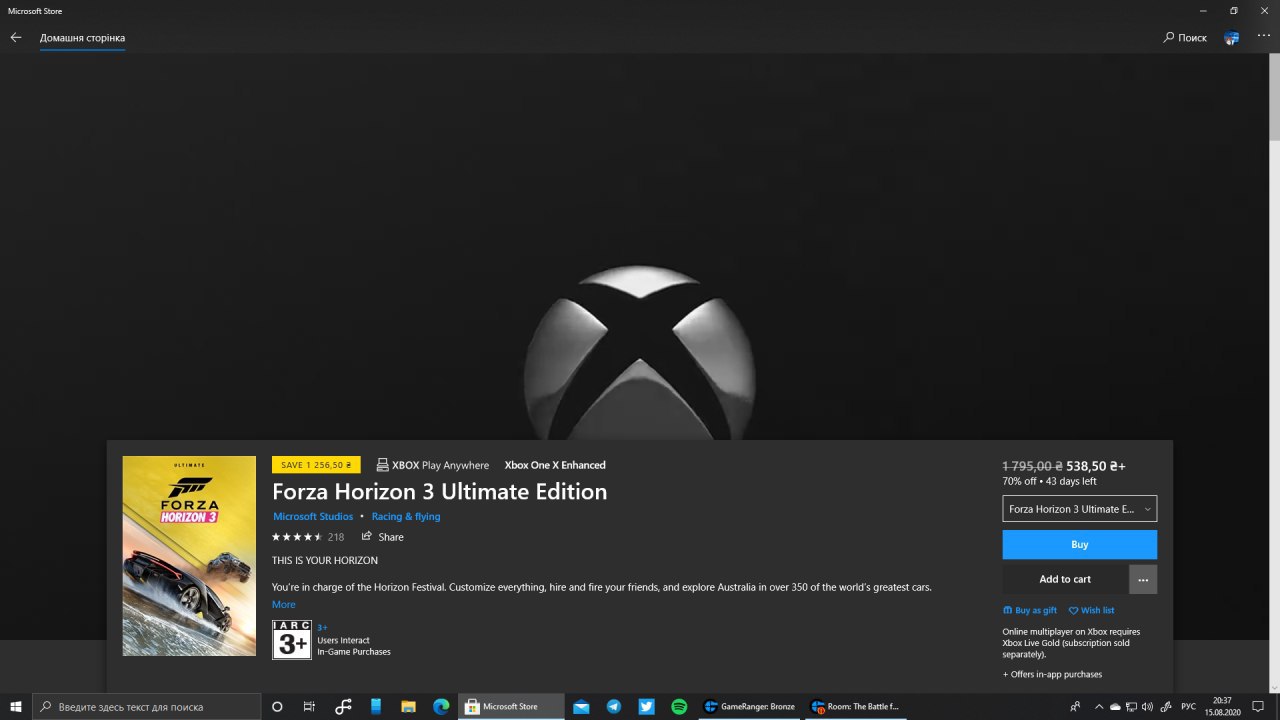This screenshot has height=720, width=1280.
Task: Click the taskbar search field
Action: coord(146,706)
